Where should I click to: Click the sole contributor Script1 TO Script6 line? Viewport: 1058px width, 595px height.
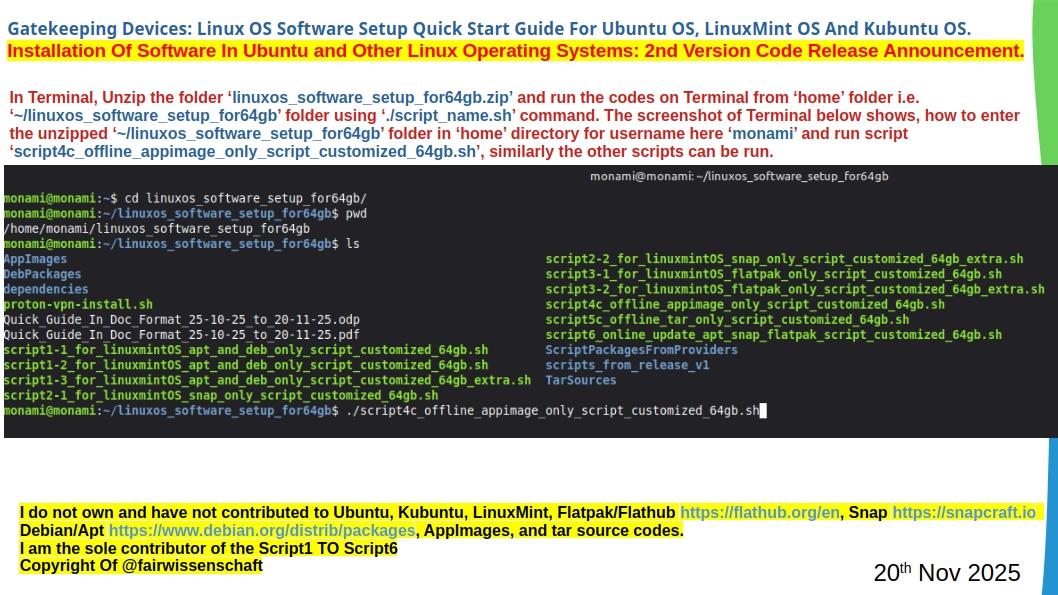click(x=208, y=548)
